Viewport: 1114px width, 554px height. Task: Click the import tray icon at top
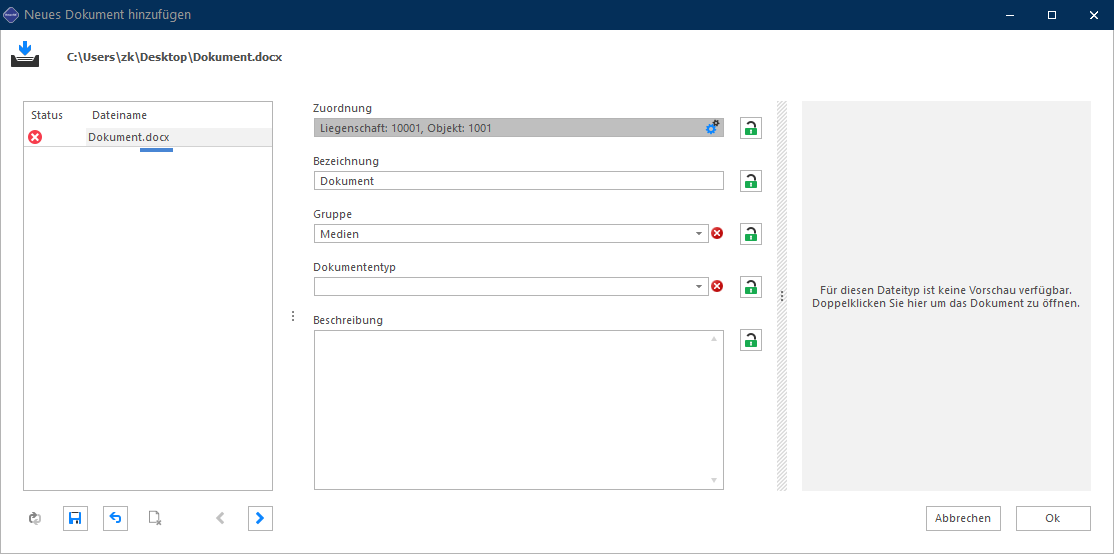coord(25,54)
